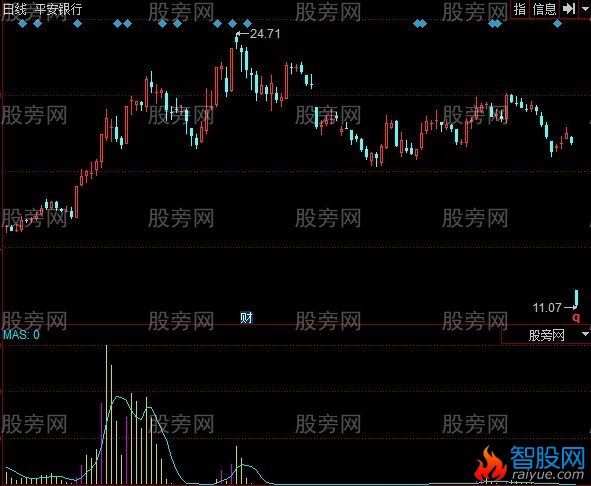Click the candlestick at the 24.71 peak
591x486 pixels.
click(237, 40)
